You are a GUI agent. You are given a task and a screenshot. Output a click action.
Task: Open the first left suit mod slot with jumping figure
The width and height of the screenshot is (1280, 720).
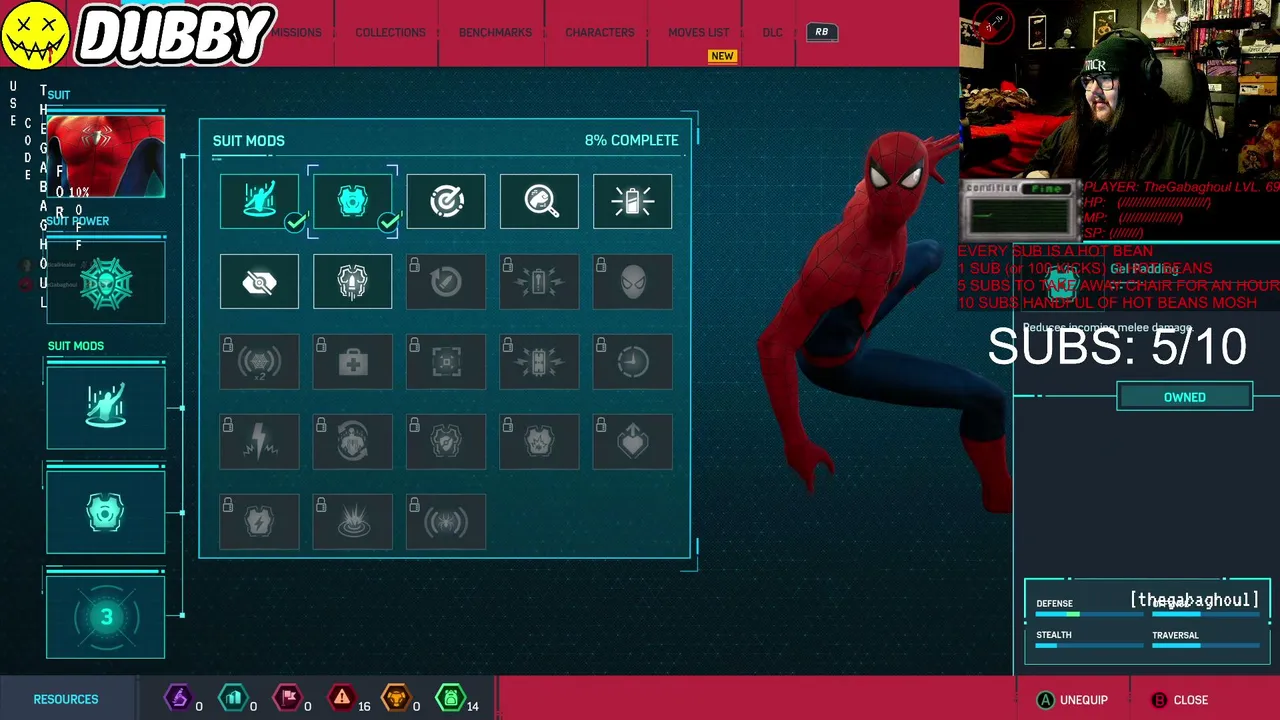pos(105,408)
